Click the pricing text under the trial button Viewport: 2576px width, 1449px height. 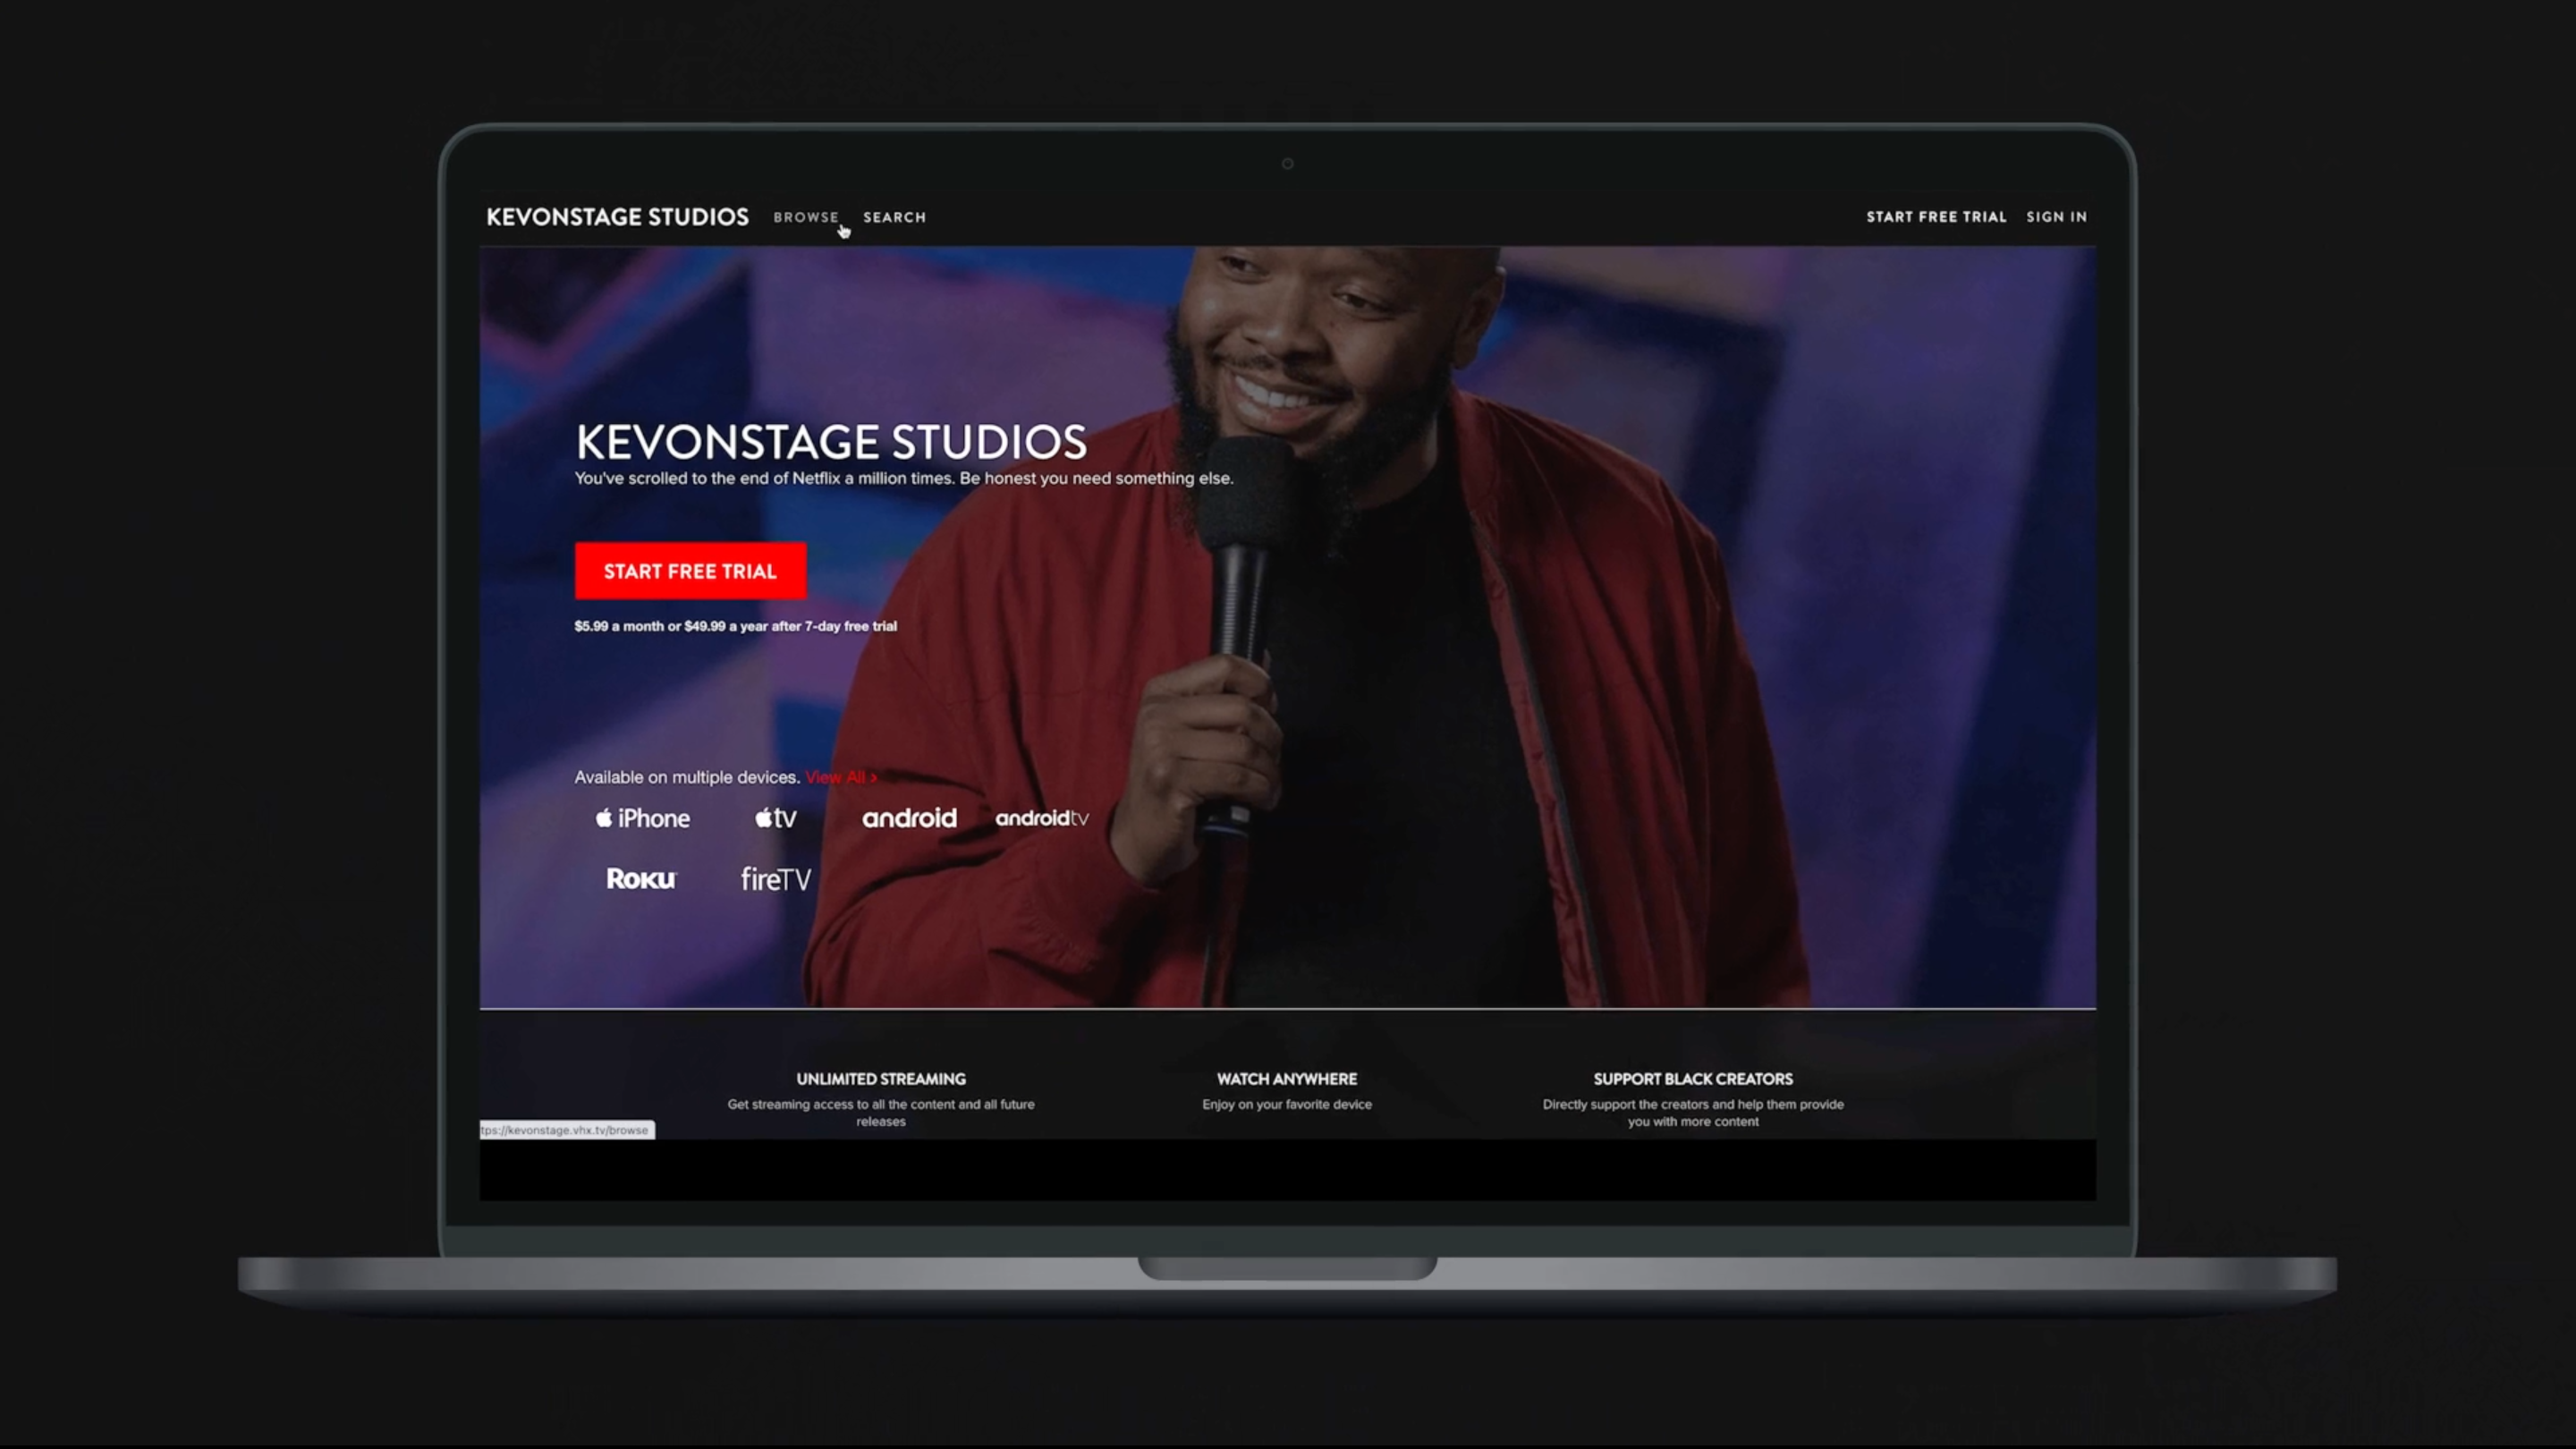[x=735, y=626]
